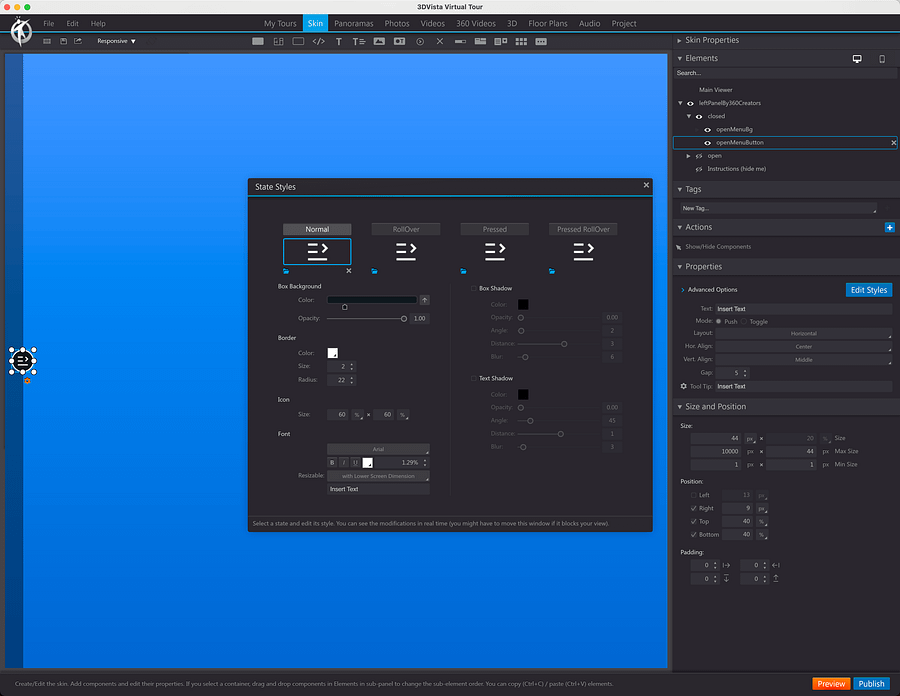Load icon file for RollOver state
The height and width of the screenshot is (696, 900).
(x=374, y=271)
